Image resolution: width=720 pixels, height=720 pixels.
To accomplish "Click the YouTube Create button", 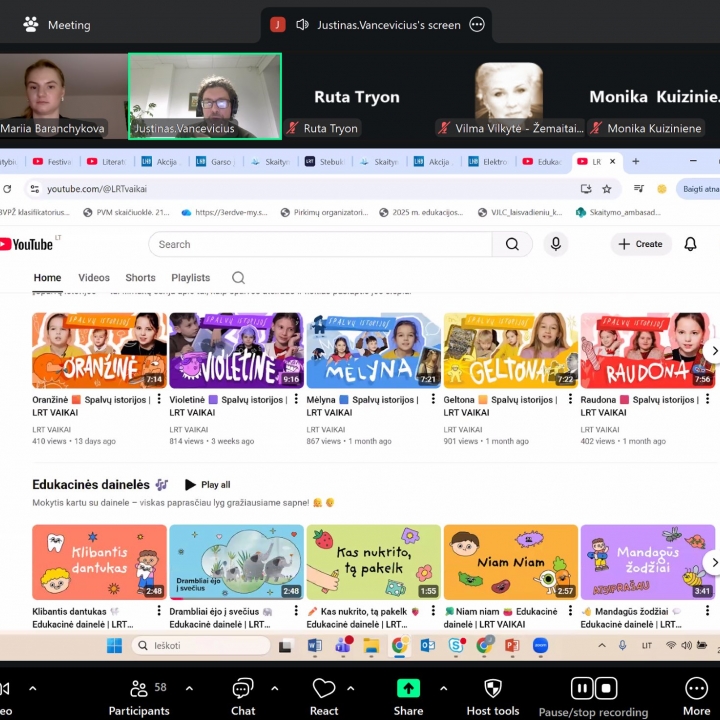I will [640, 244].
